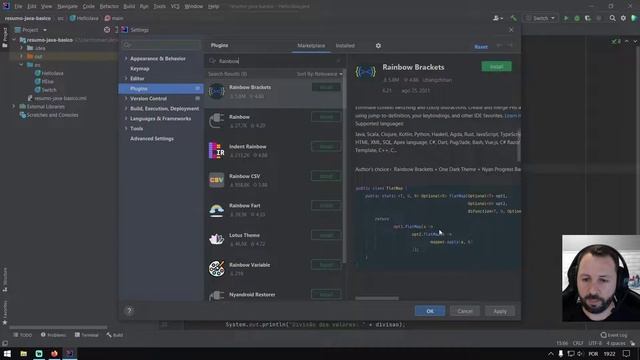Open Firefox from the taskbar
Screen dimensions: 640x360
point(54,353)
